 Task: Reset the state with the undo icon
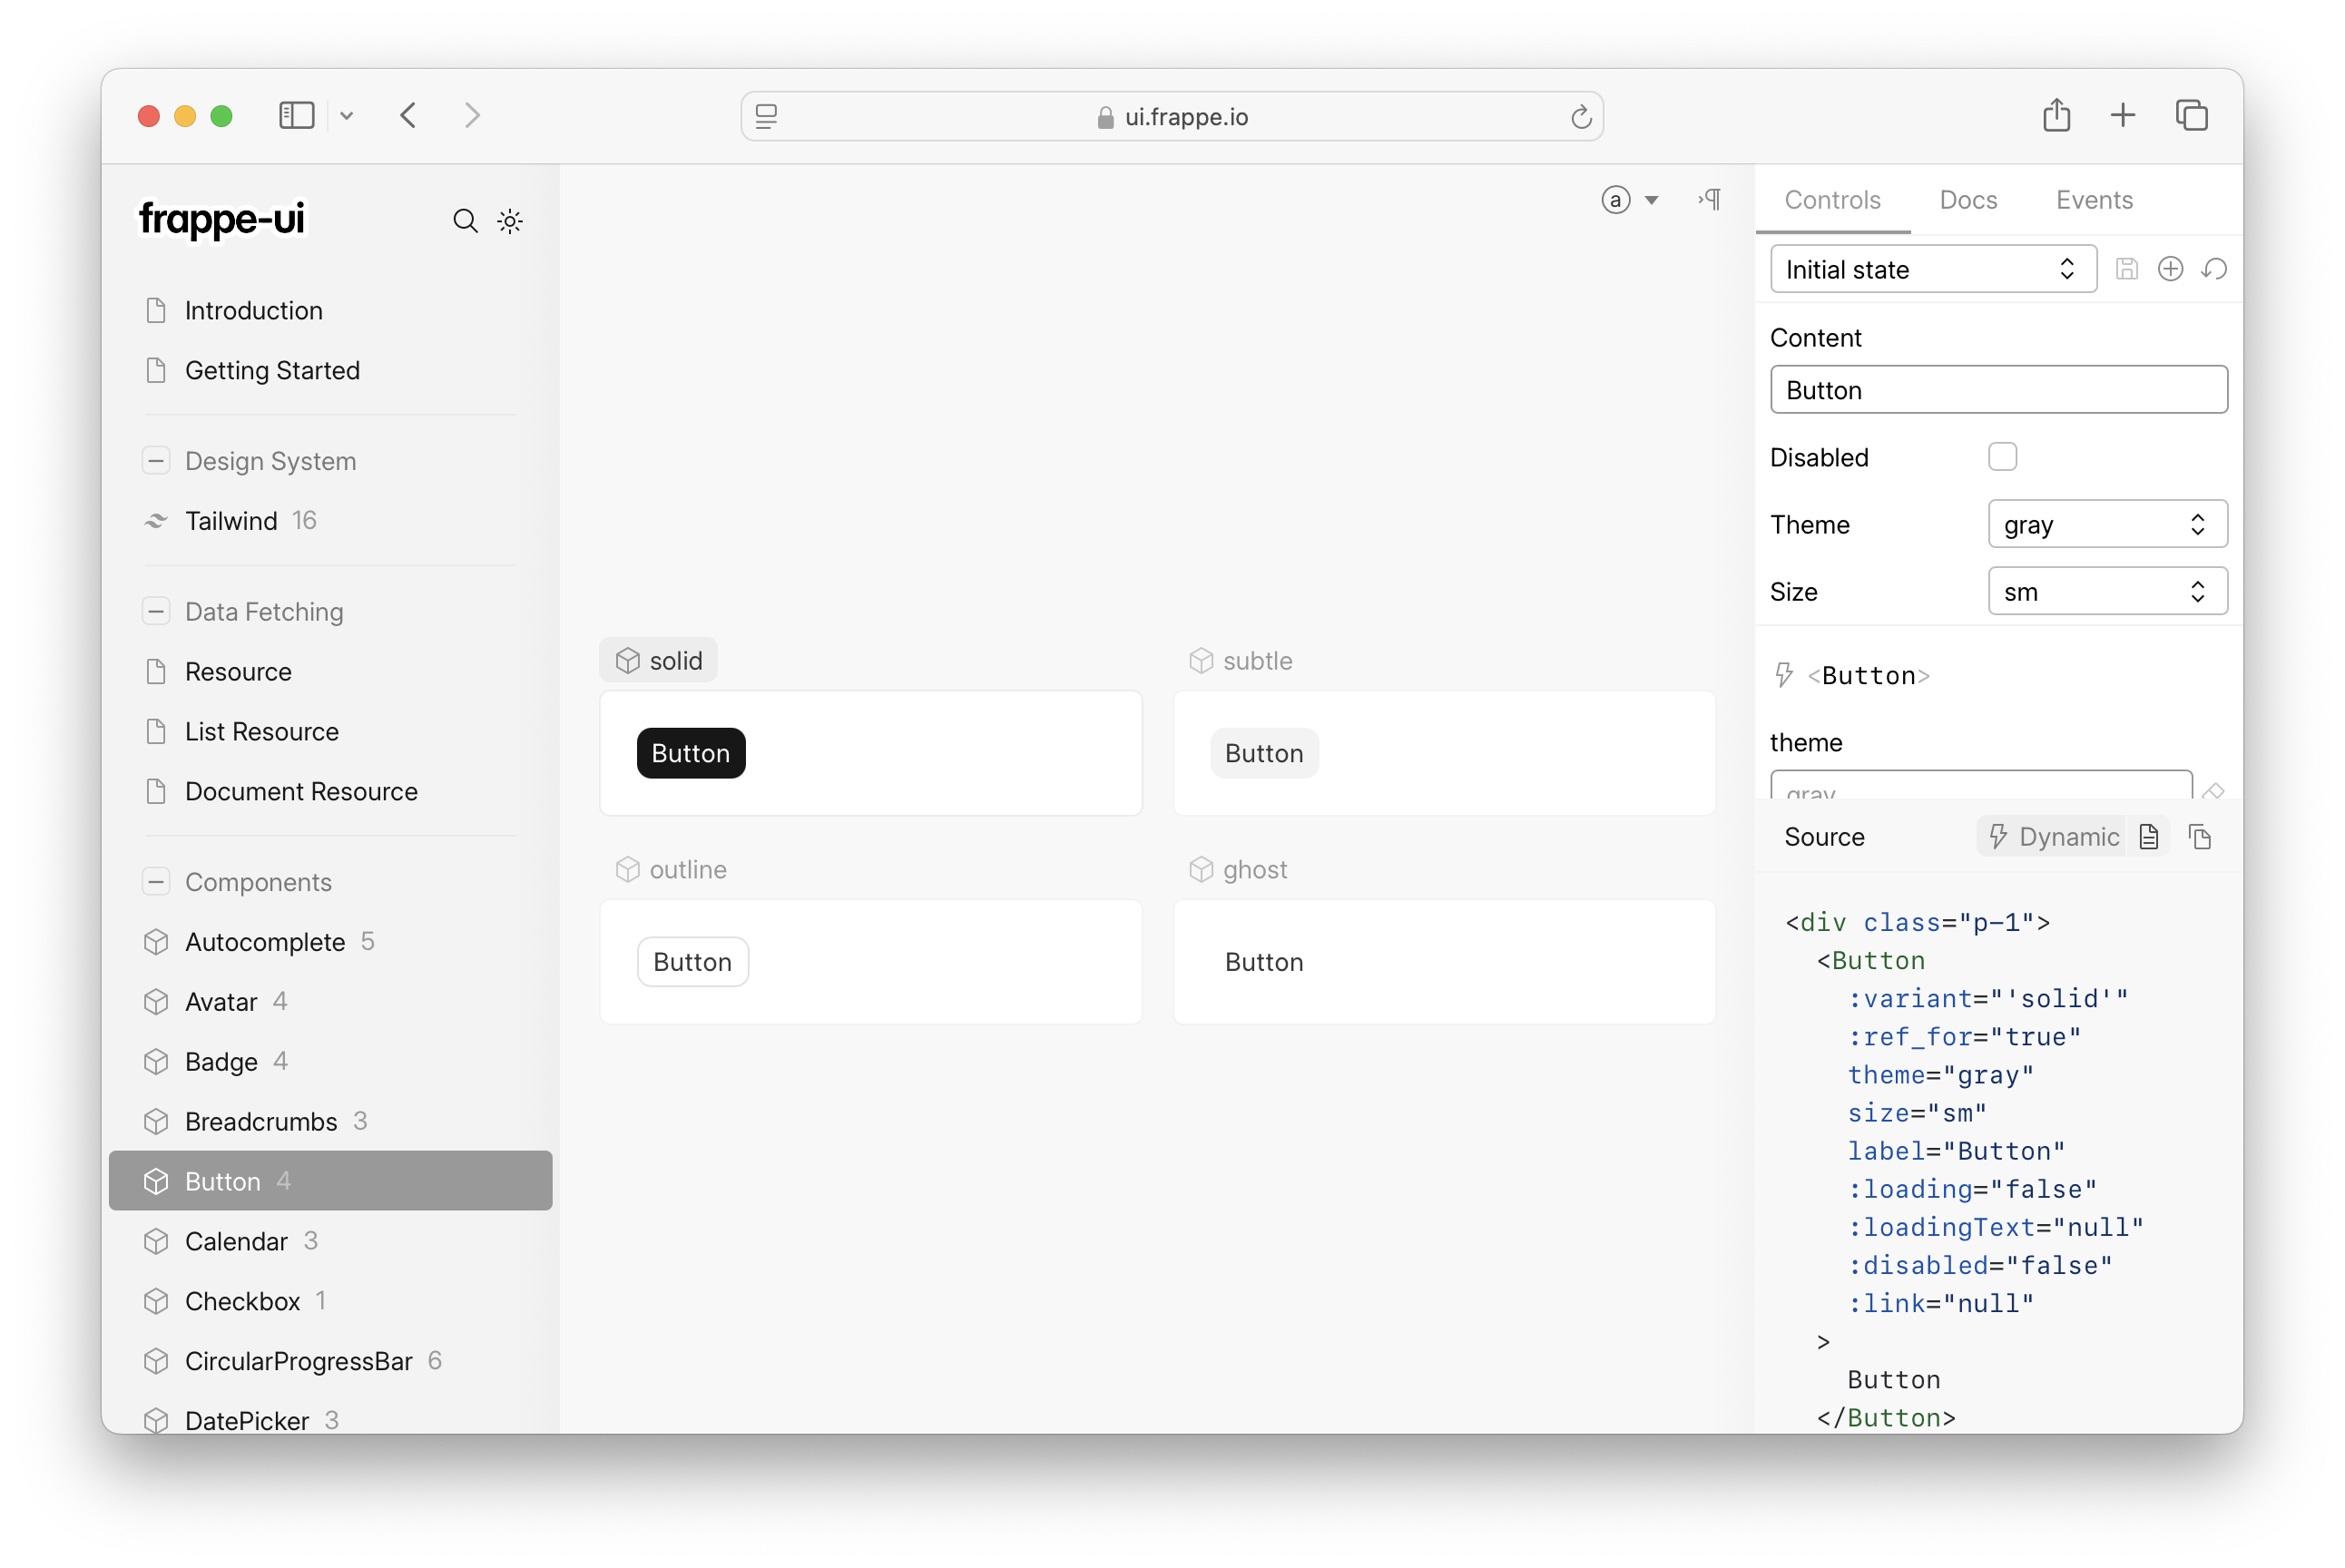2215,268
